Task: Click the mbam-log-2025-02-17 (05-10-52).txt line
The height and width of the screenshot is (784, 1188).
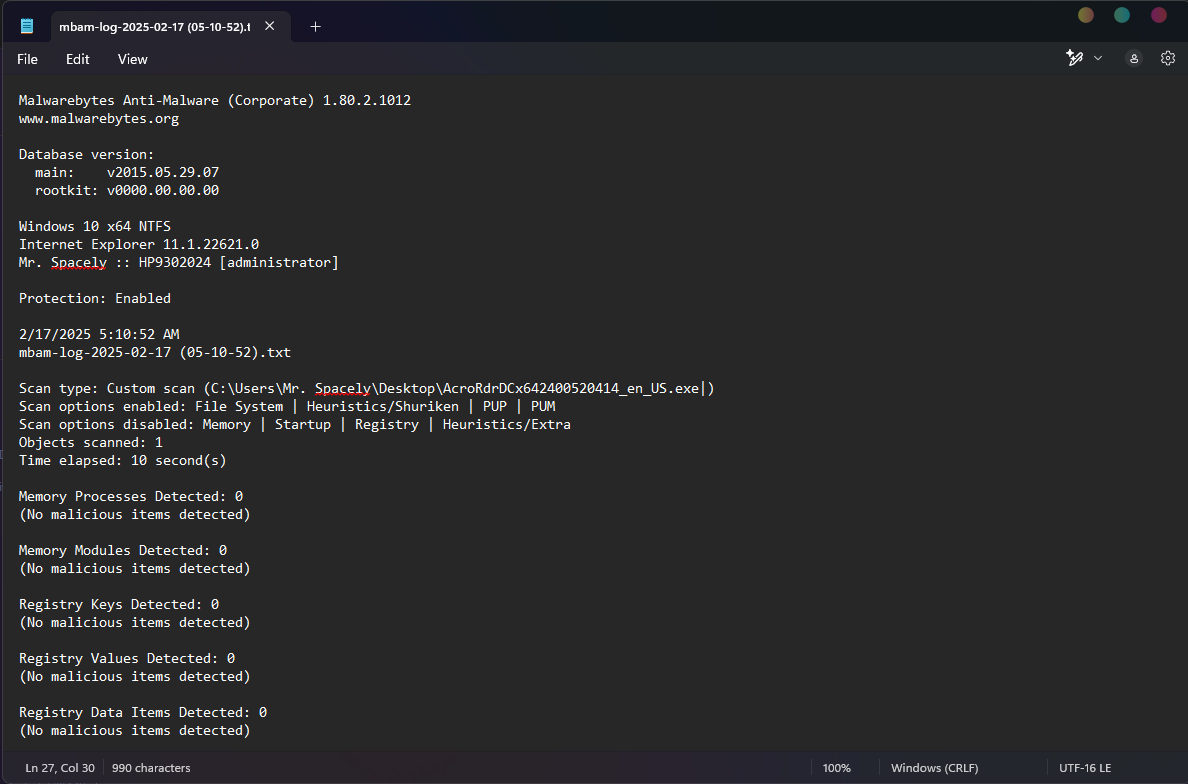Action: 155,352
